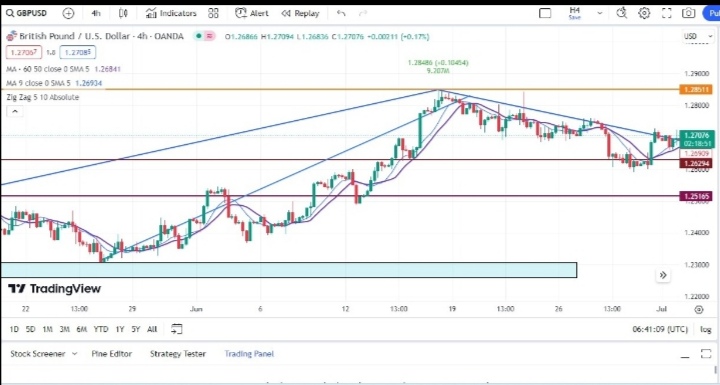Open the layout selection square icon

pyautogui.click(x=545, y=13)
